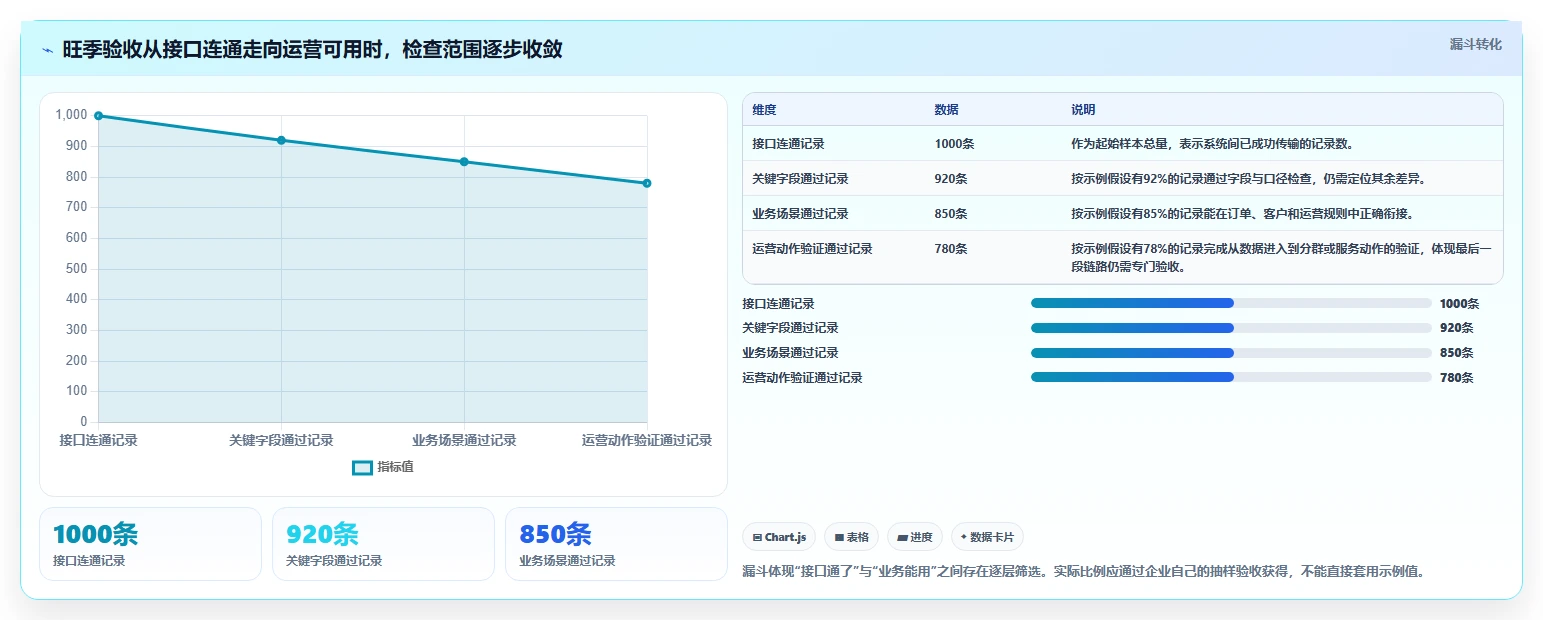Click the lightning icon beside the title

(47, 50)
